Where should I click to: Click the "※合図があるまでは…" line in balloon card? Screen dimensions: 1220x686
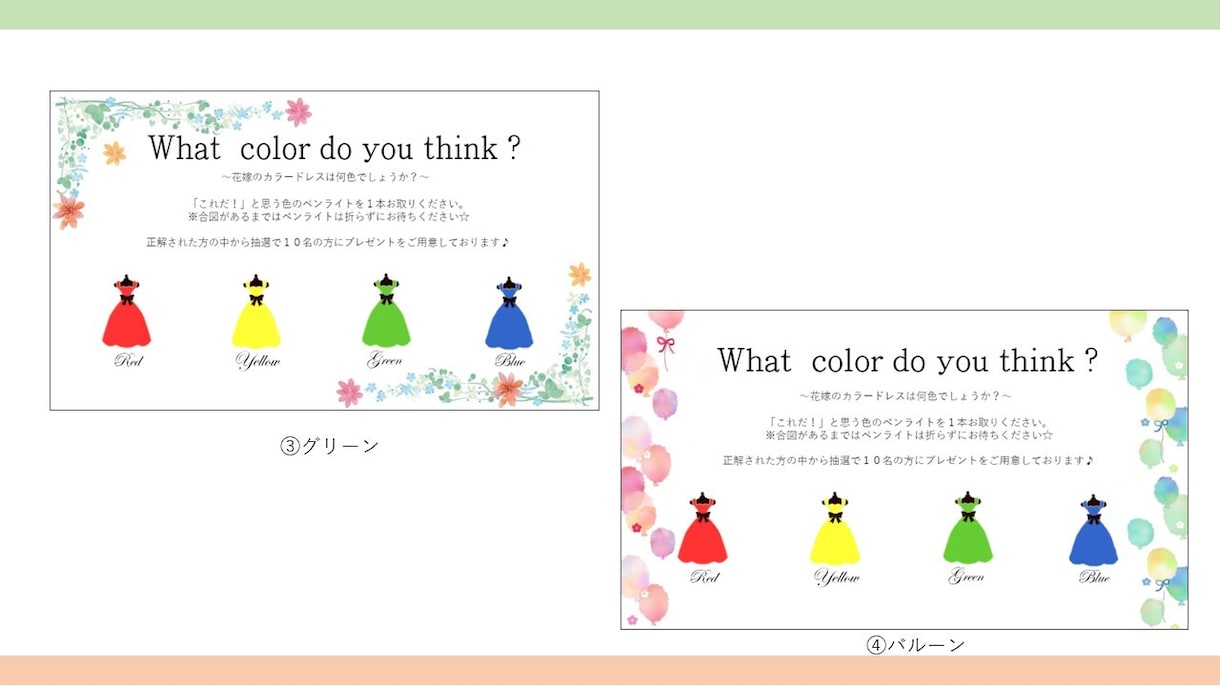coord(908,435)
